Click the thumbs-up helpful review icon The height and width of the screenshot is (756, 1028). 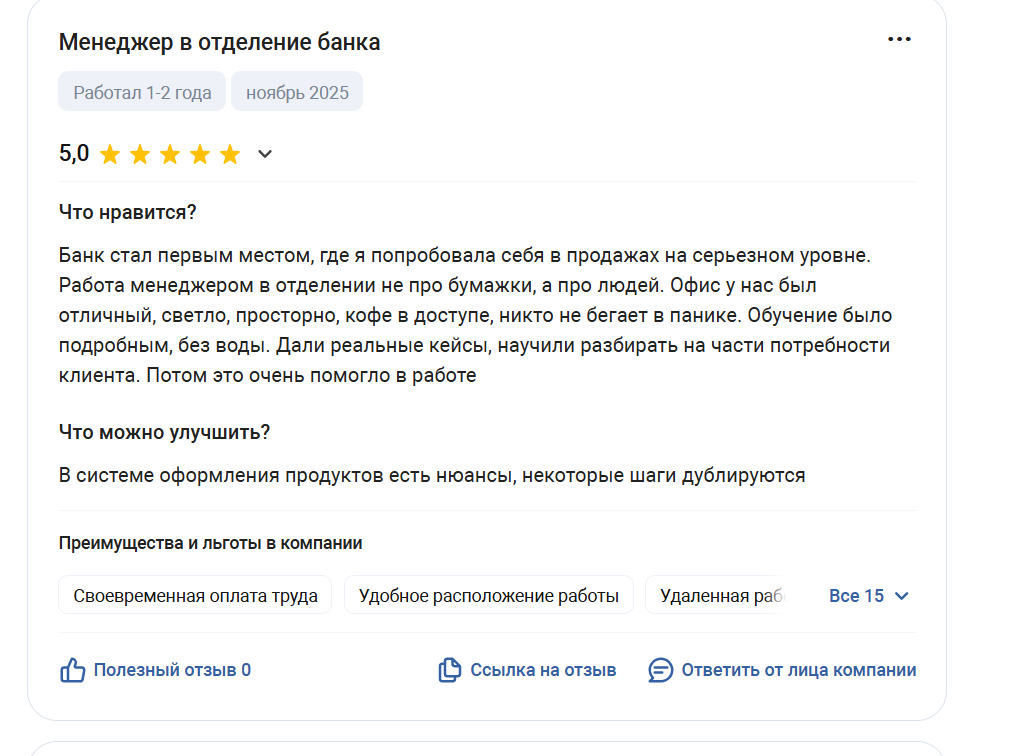[73, 670]
